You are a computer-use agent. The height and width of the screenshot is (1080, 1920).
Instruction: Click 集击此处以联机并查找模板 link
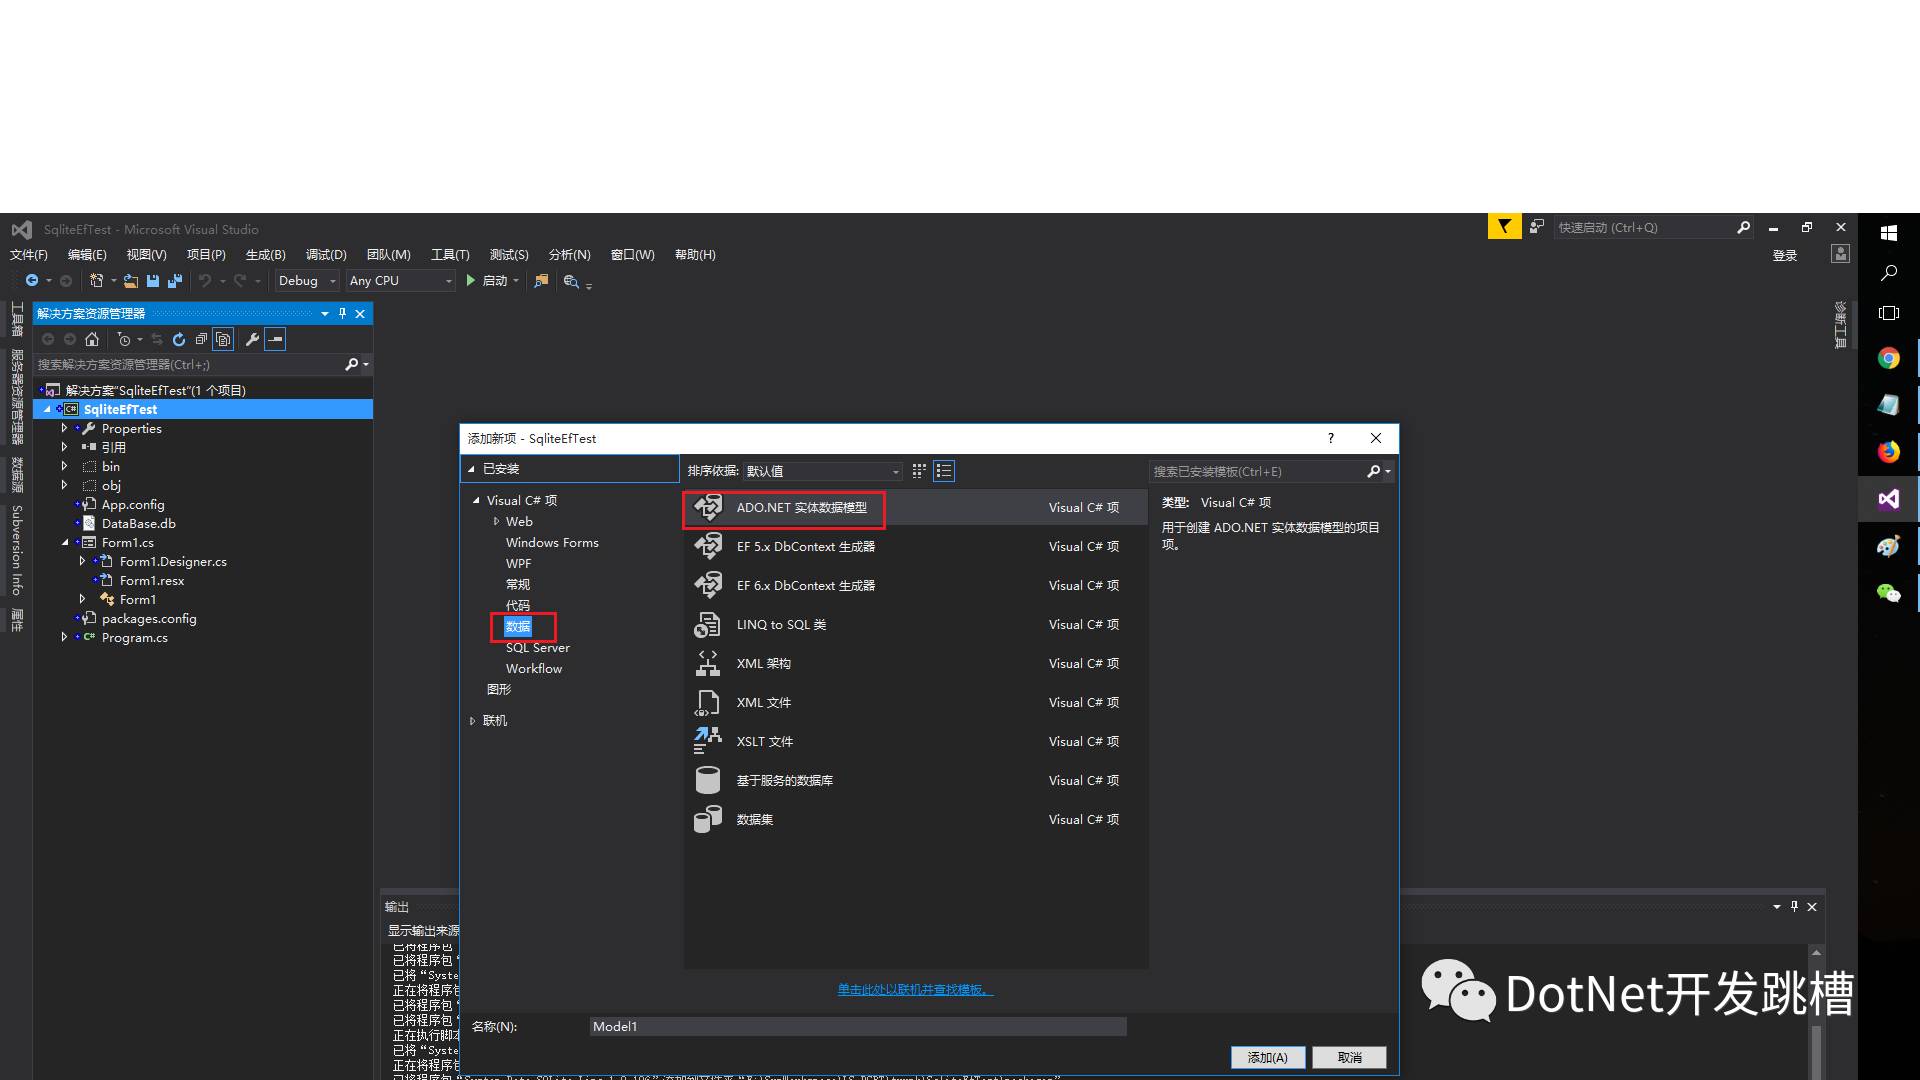(x=914, y=988)
